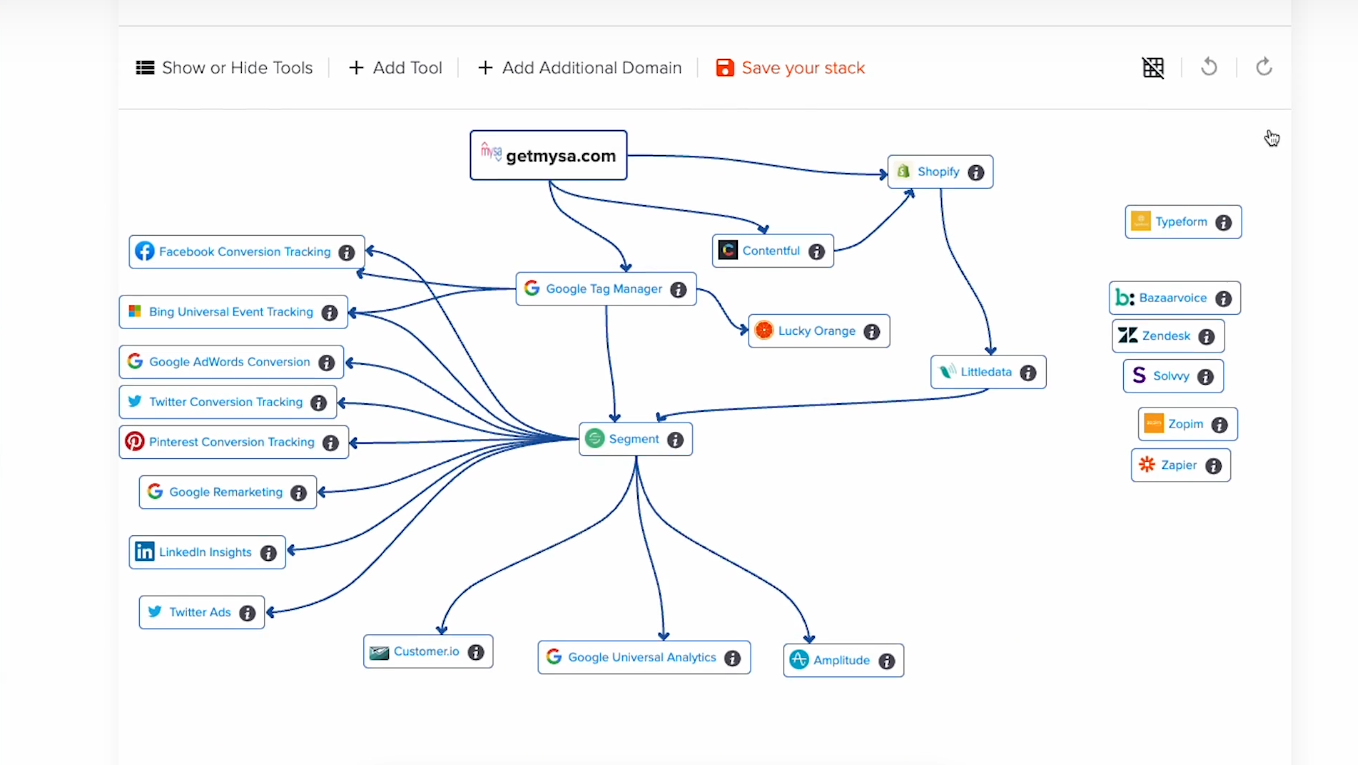Click the Shopify node label
Image resolution: width=1358 pixels, height=765 pixels.
click(x=938, y=172)
